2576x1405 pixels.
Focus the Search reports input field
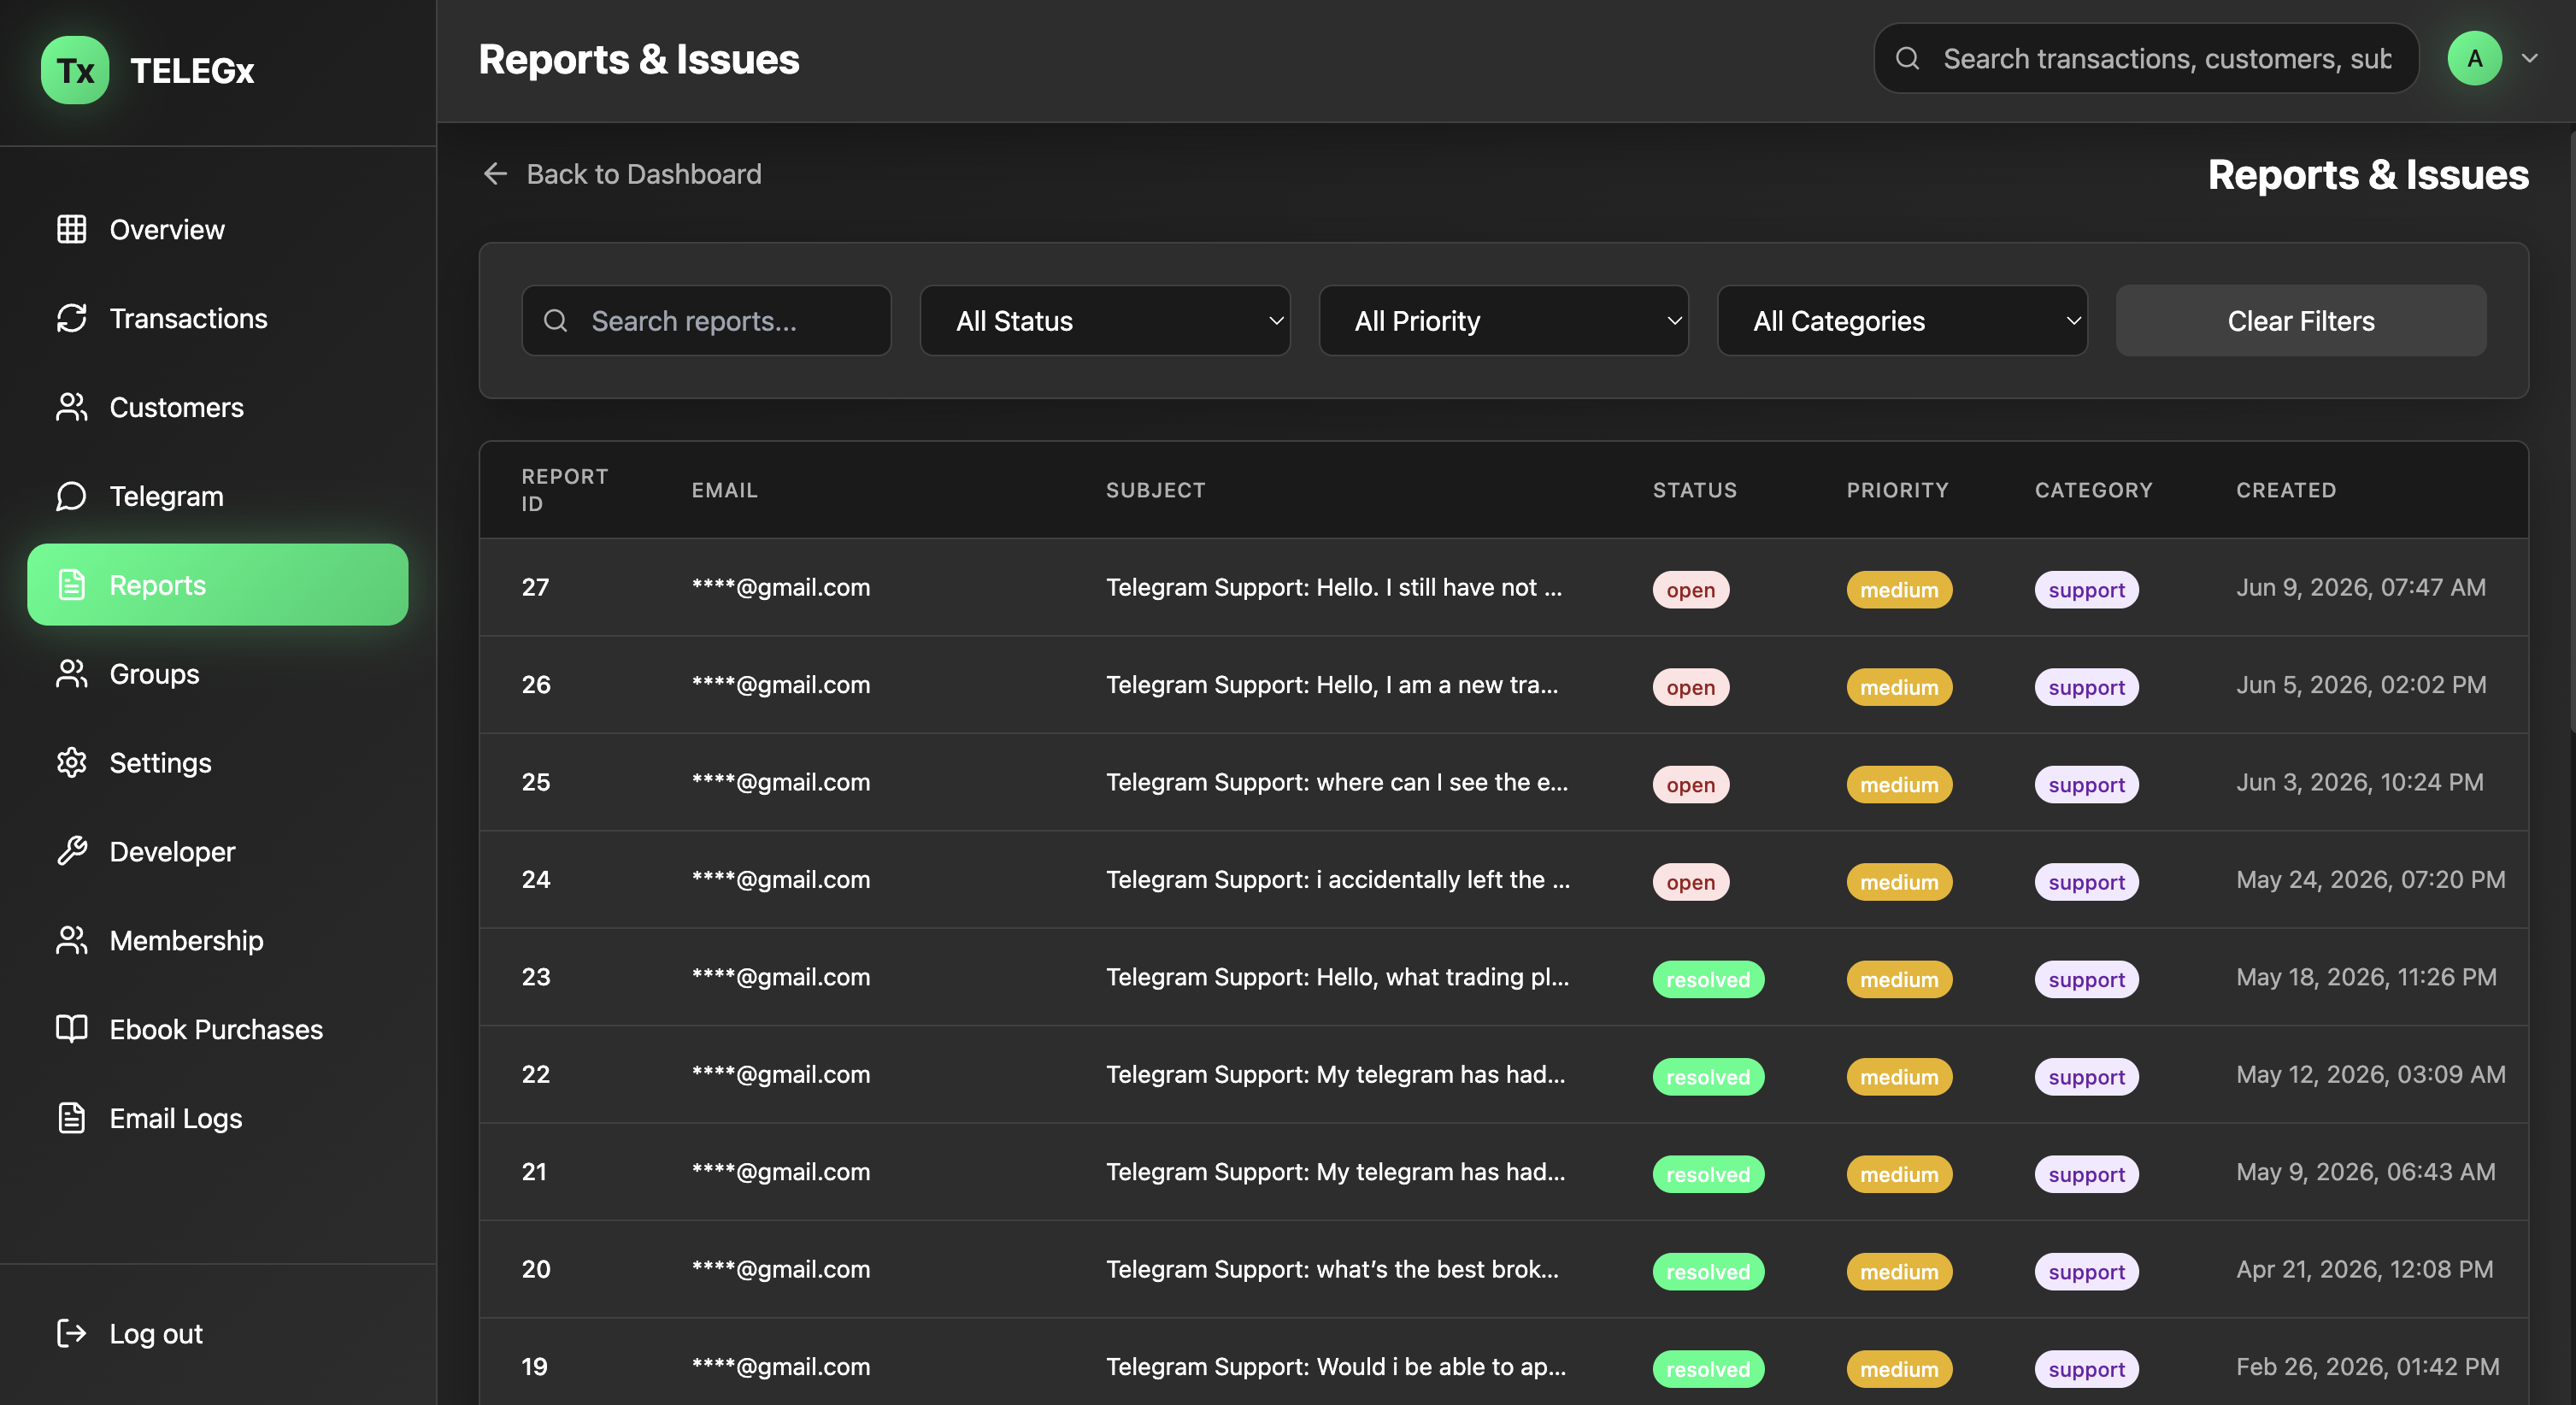[x=706, y=321]
